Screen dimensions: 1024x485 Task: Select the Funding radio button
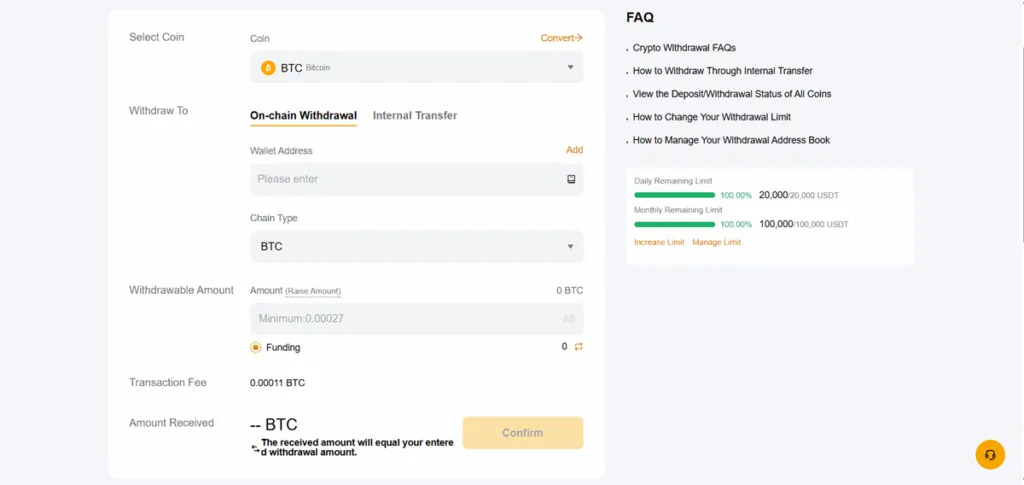[x=256, y=347]
